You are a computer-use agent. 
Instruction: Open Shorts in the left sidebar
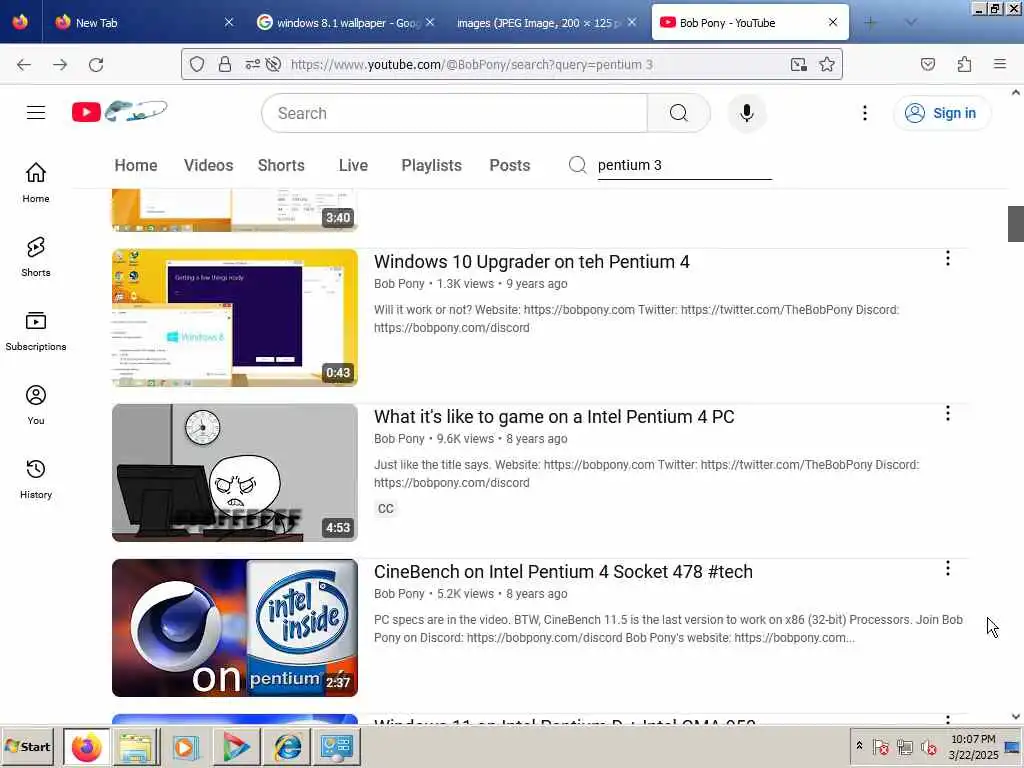pos(36,257)
